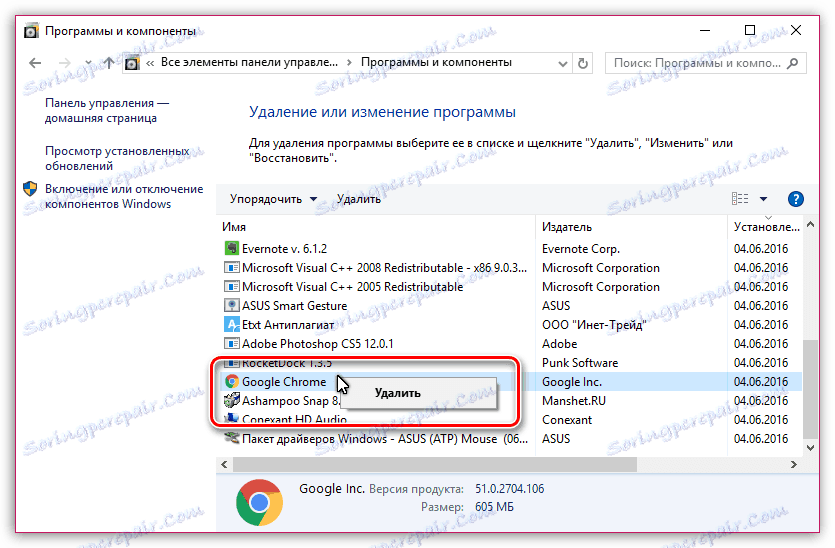Click the horizontal scrollbar thumb

[435, 464]
